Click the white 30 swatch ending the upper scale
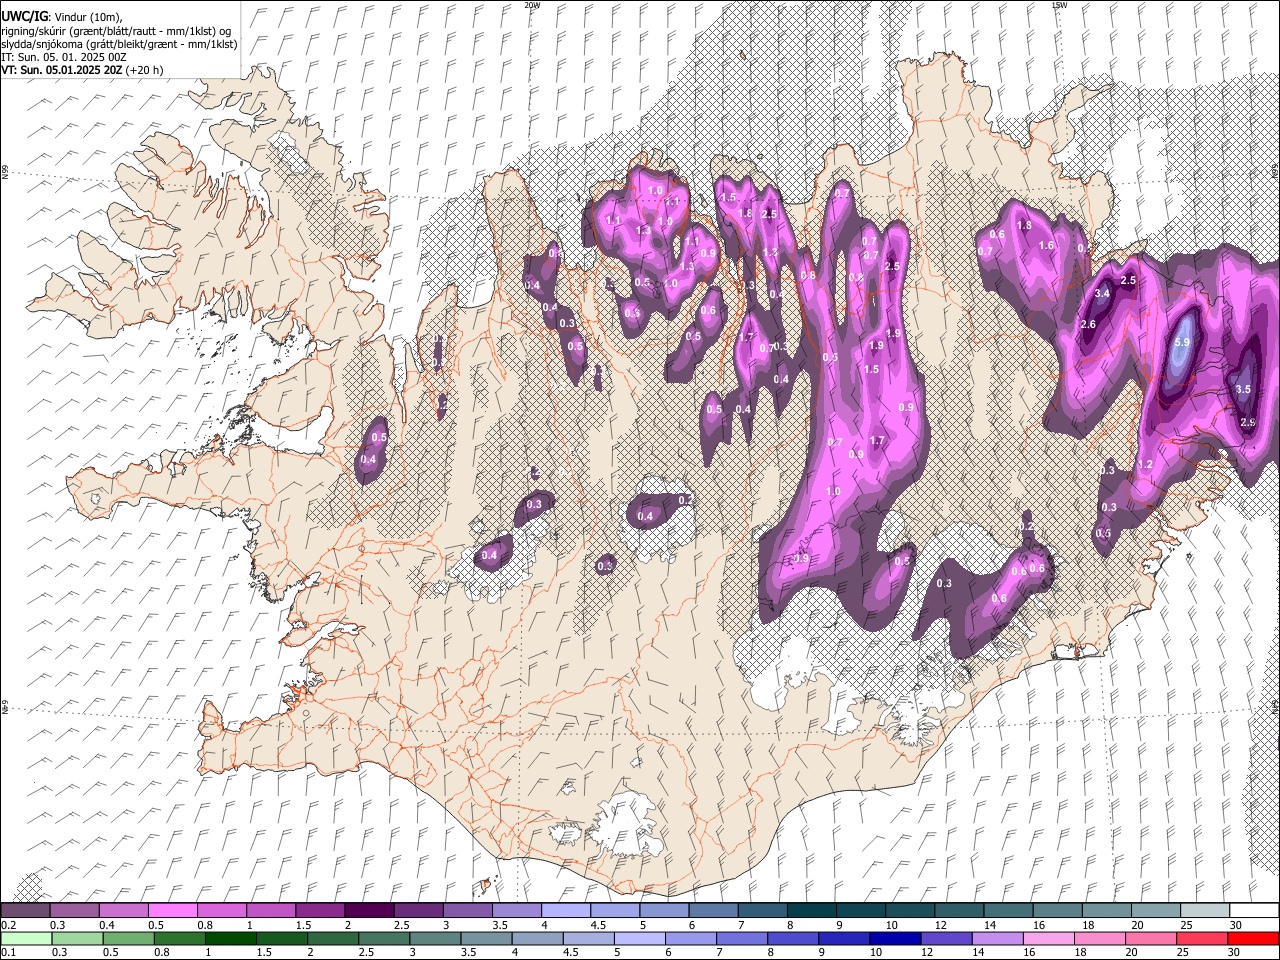 coord(1254,910)
